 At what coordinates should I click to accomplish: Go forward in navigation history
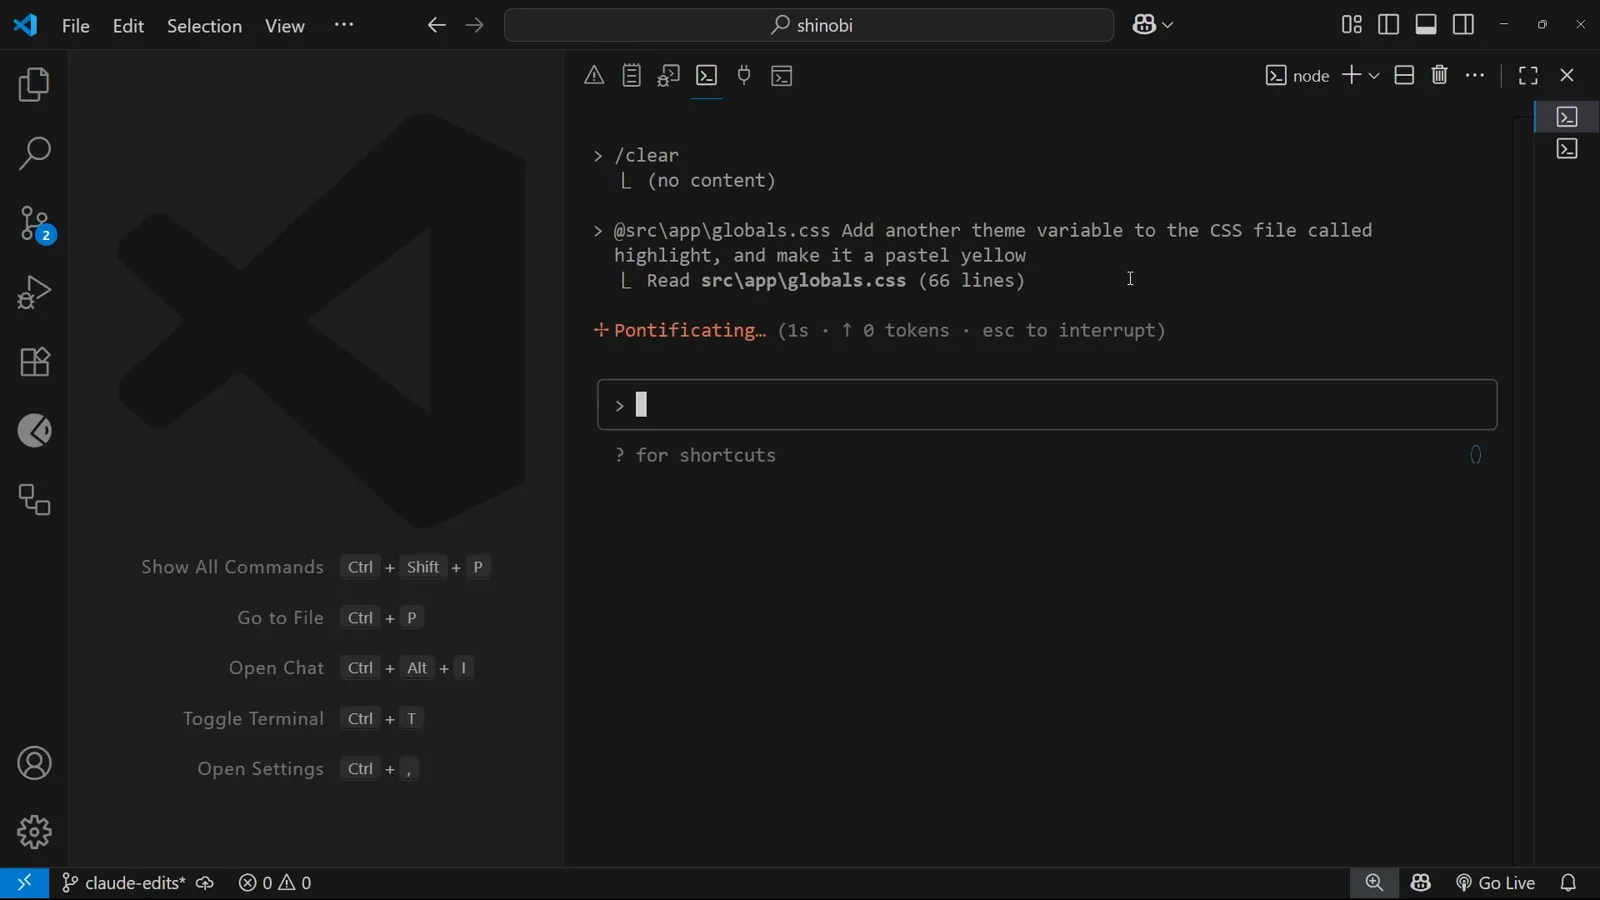(475, 25)
